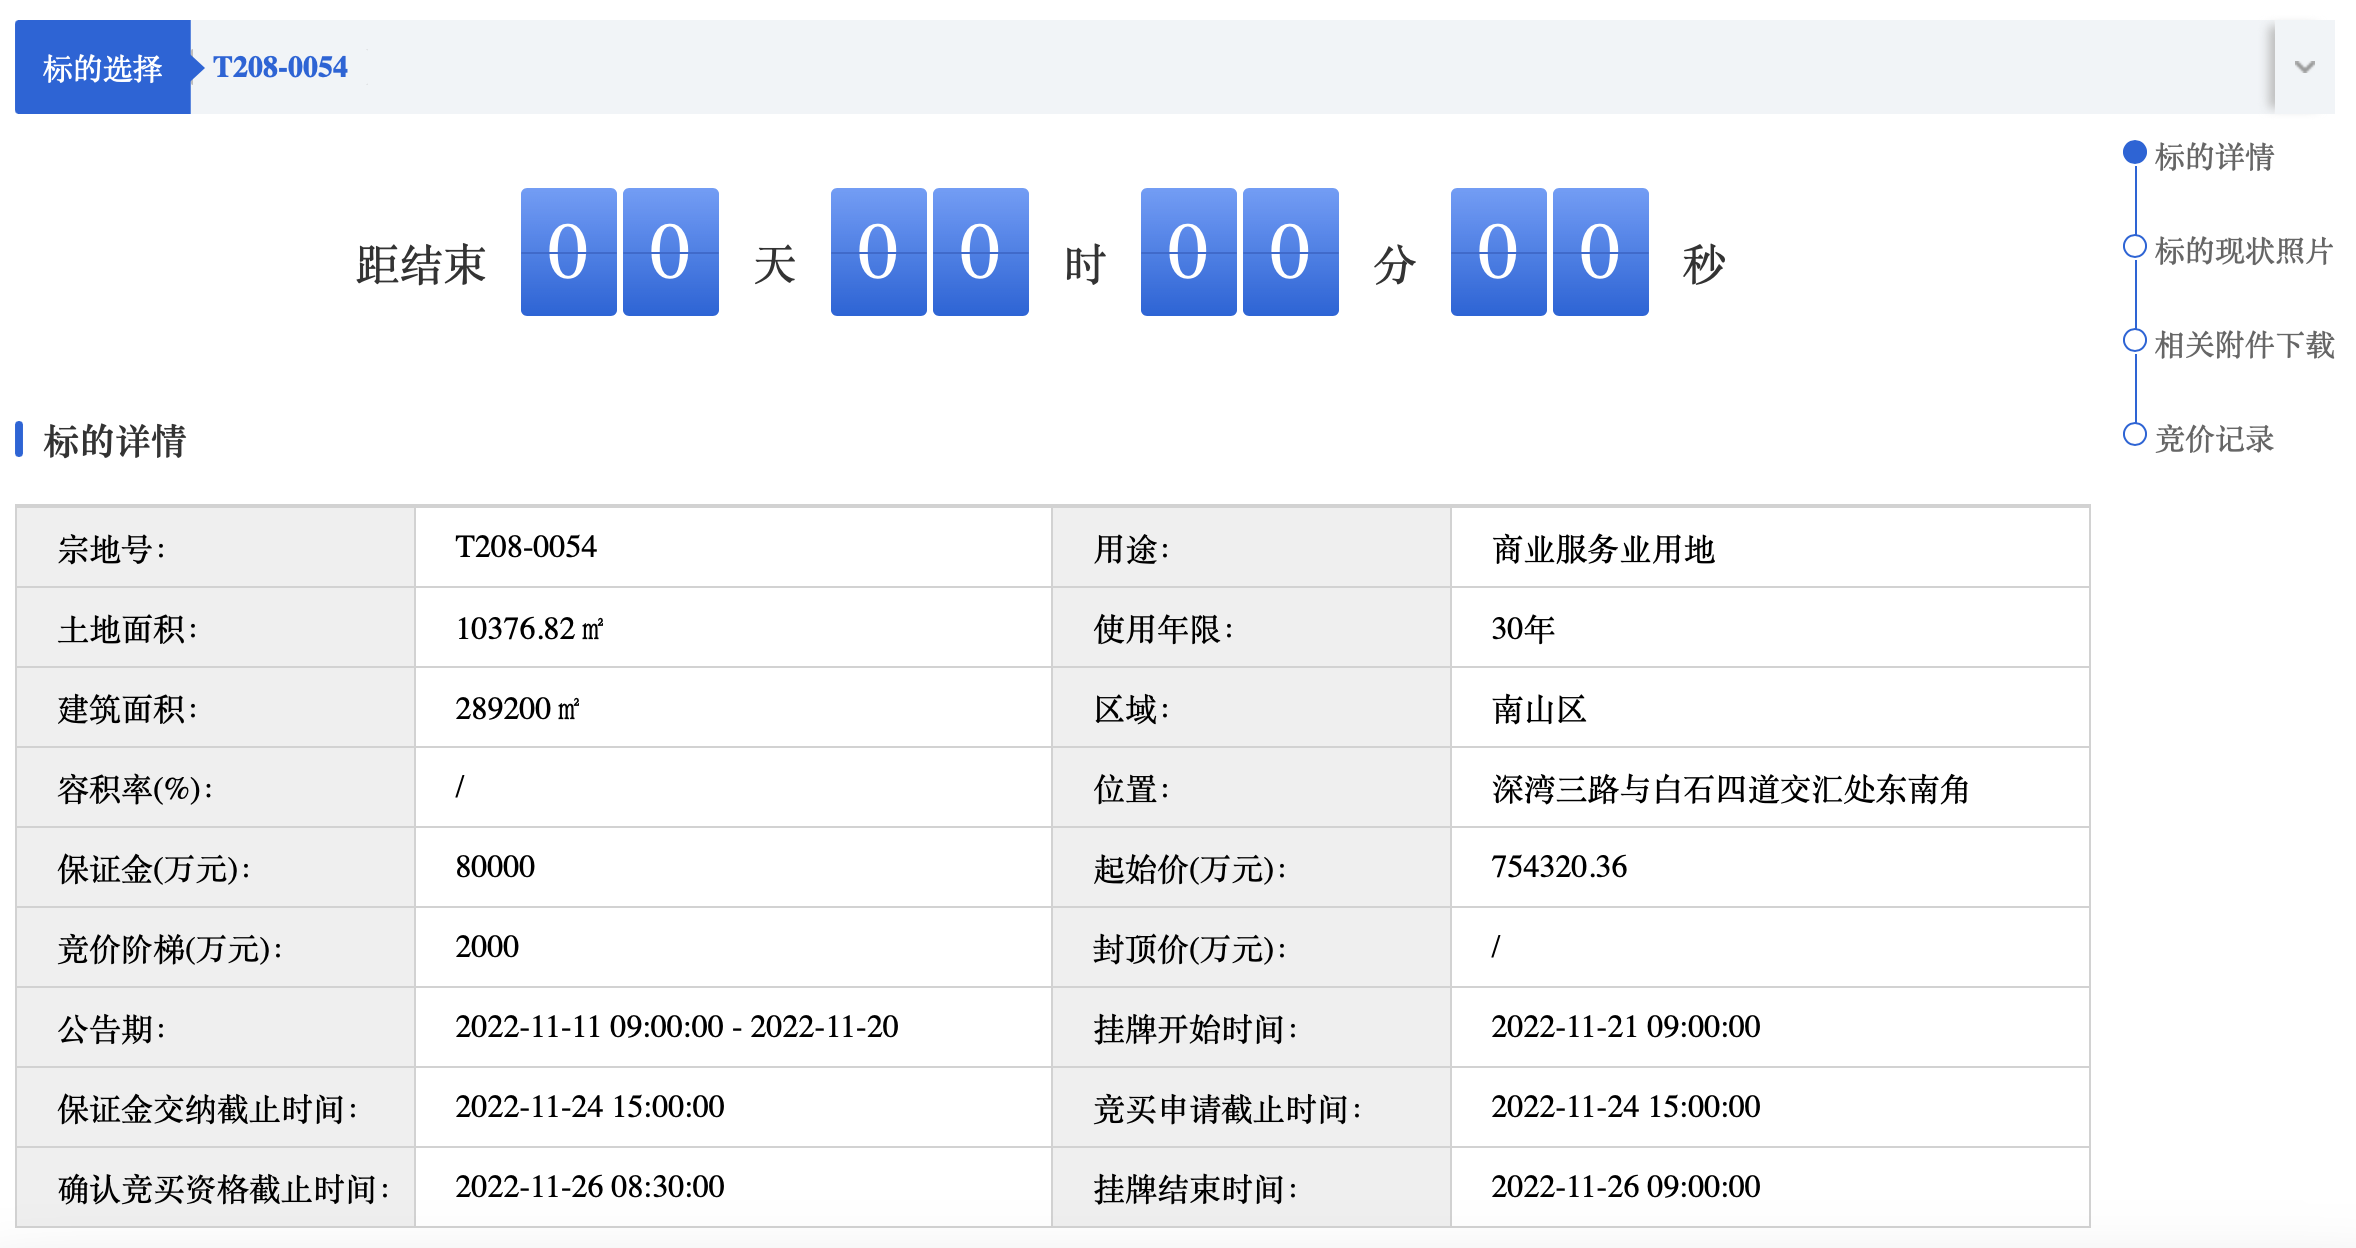Click the first days countdown digit tile

coord(568,252)
